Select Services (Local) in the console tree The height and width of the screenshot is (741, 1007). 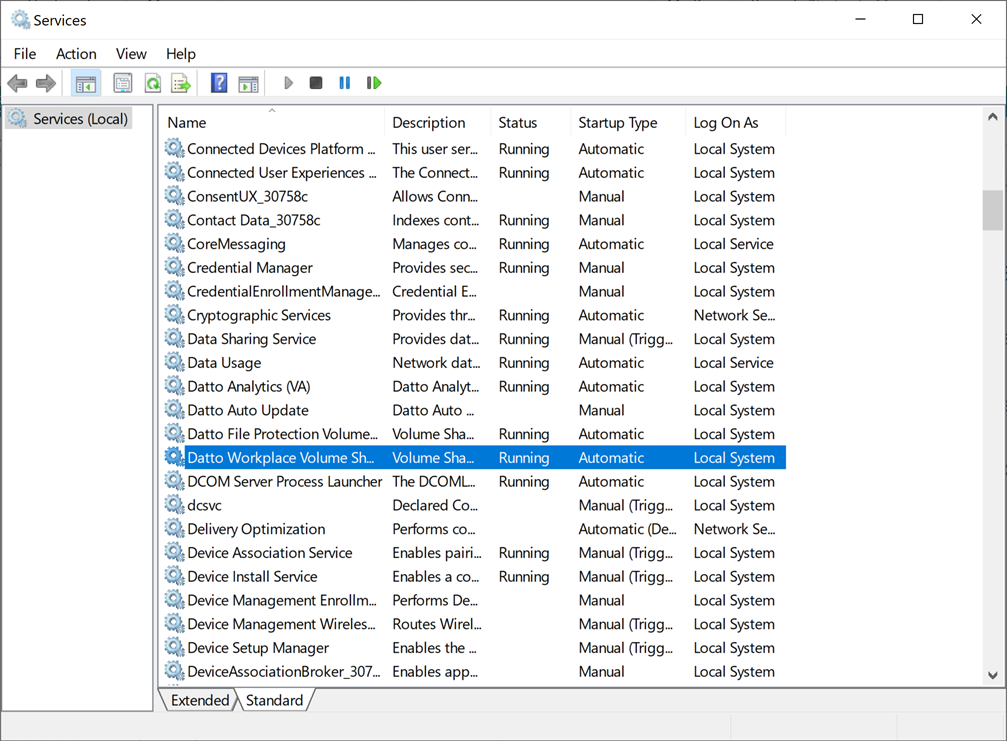click(x=80, y=119)
